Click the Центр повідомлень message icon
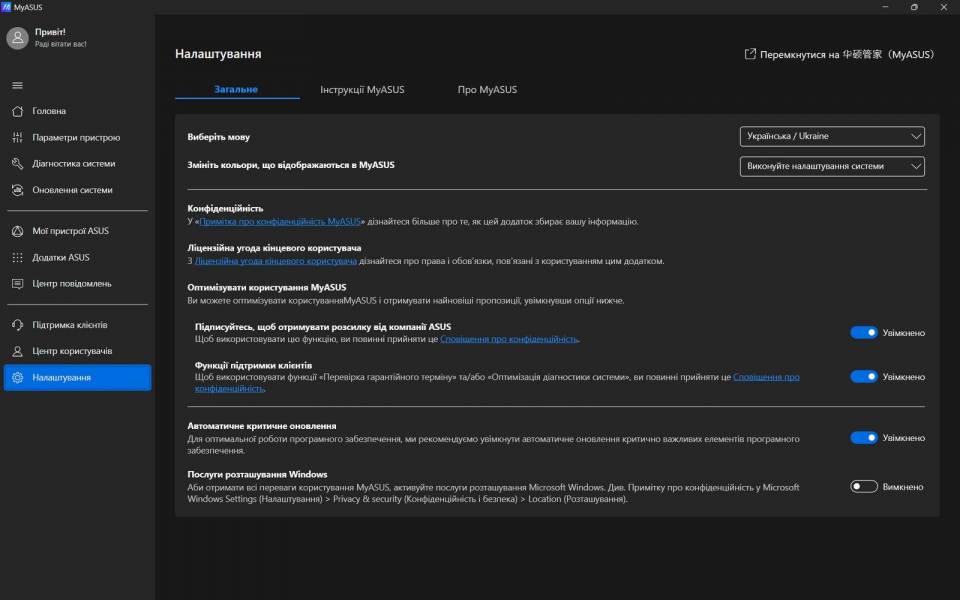The width and height of the screenshot is (960, 600). click(17, 283)
